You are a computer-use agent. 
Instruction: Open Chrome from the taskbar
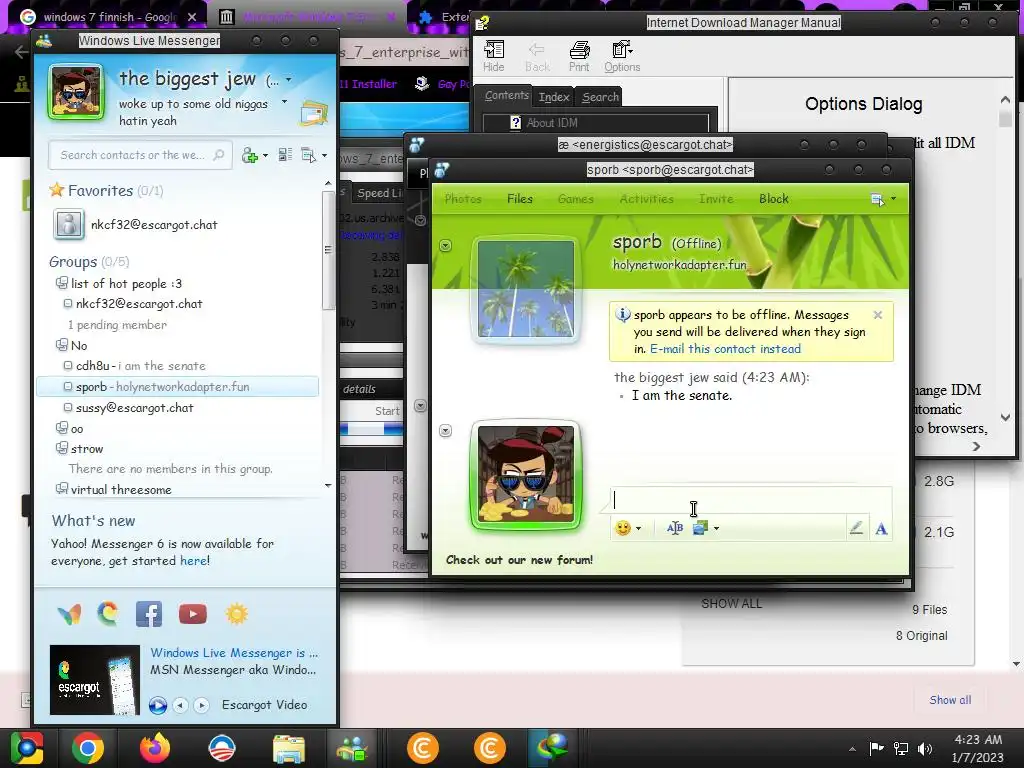[88, 748]
